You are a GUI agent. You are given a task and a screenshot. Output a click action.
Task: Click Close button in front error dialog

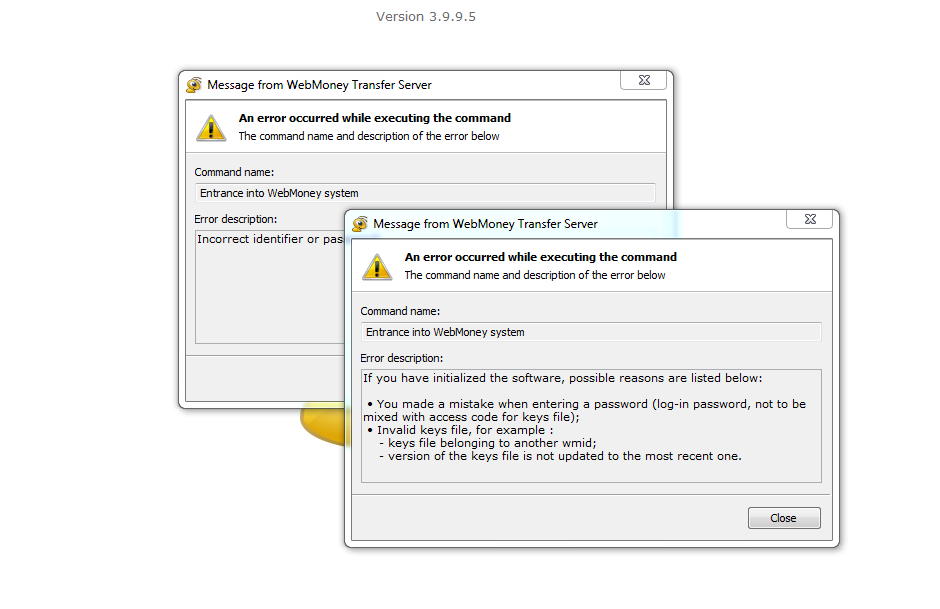pos(784,518)
